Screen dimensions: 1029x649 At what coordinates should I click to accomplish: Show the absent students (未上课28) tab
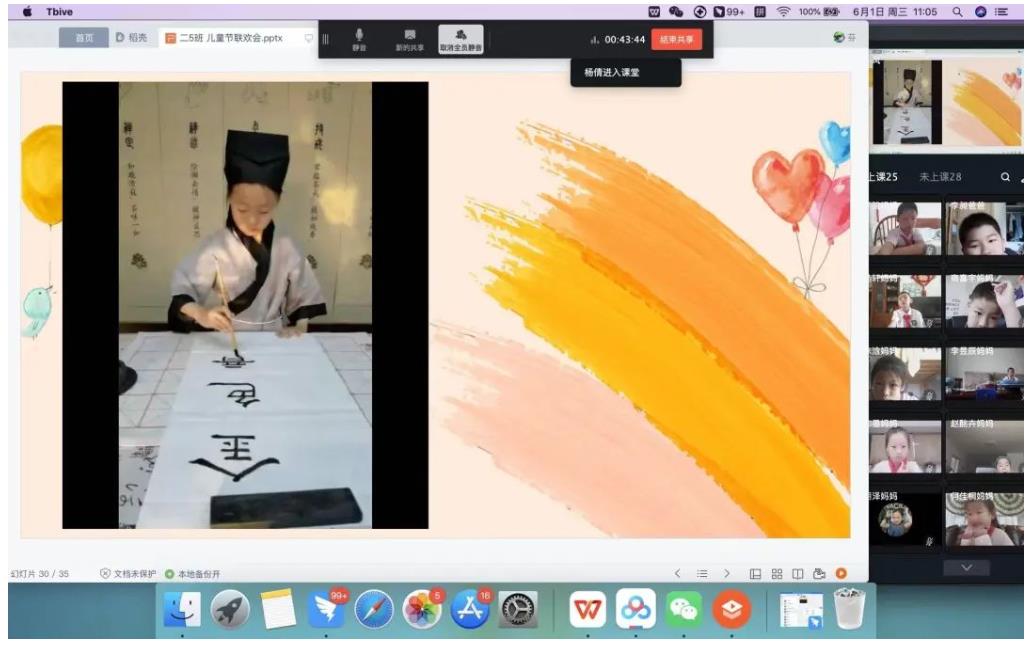click(x=940, y=177)
